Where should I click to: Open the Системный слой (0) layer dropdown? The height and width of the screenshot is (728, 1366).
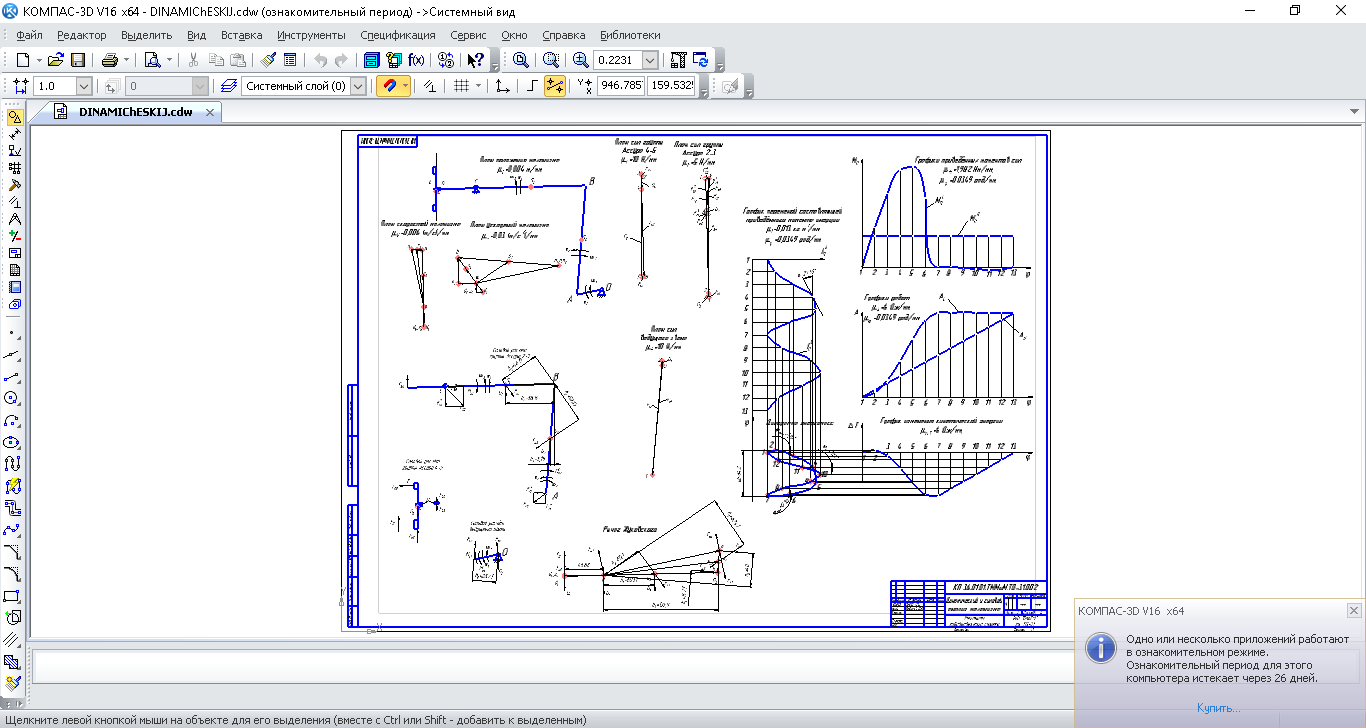[358, 86]
